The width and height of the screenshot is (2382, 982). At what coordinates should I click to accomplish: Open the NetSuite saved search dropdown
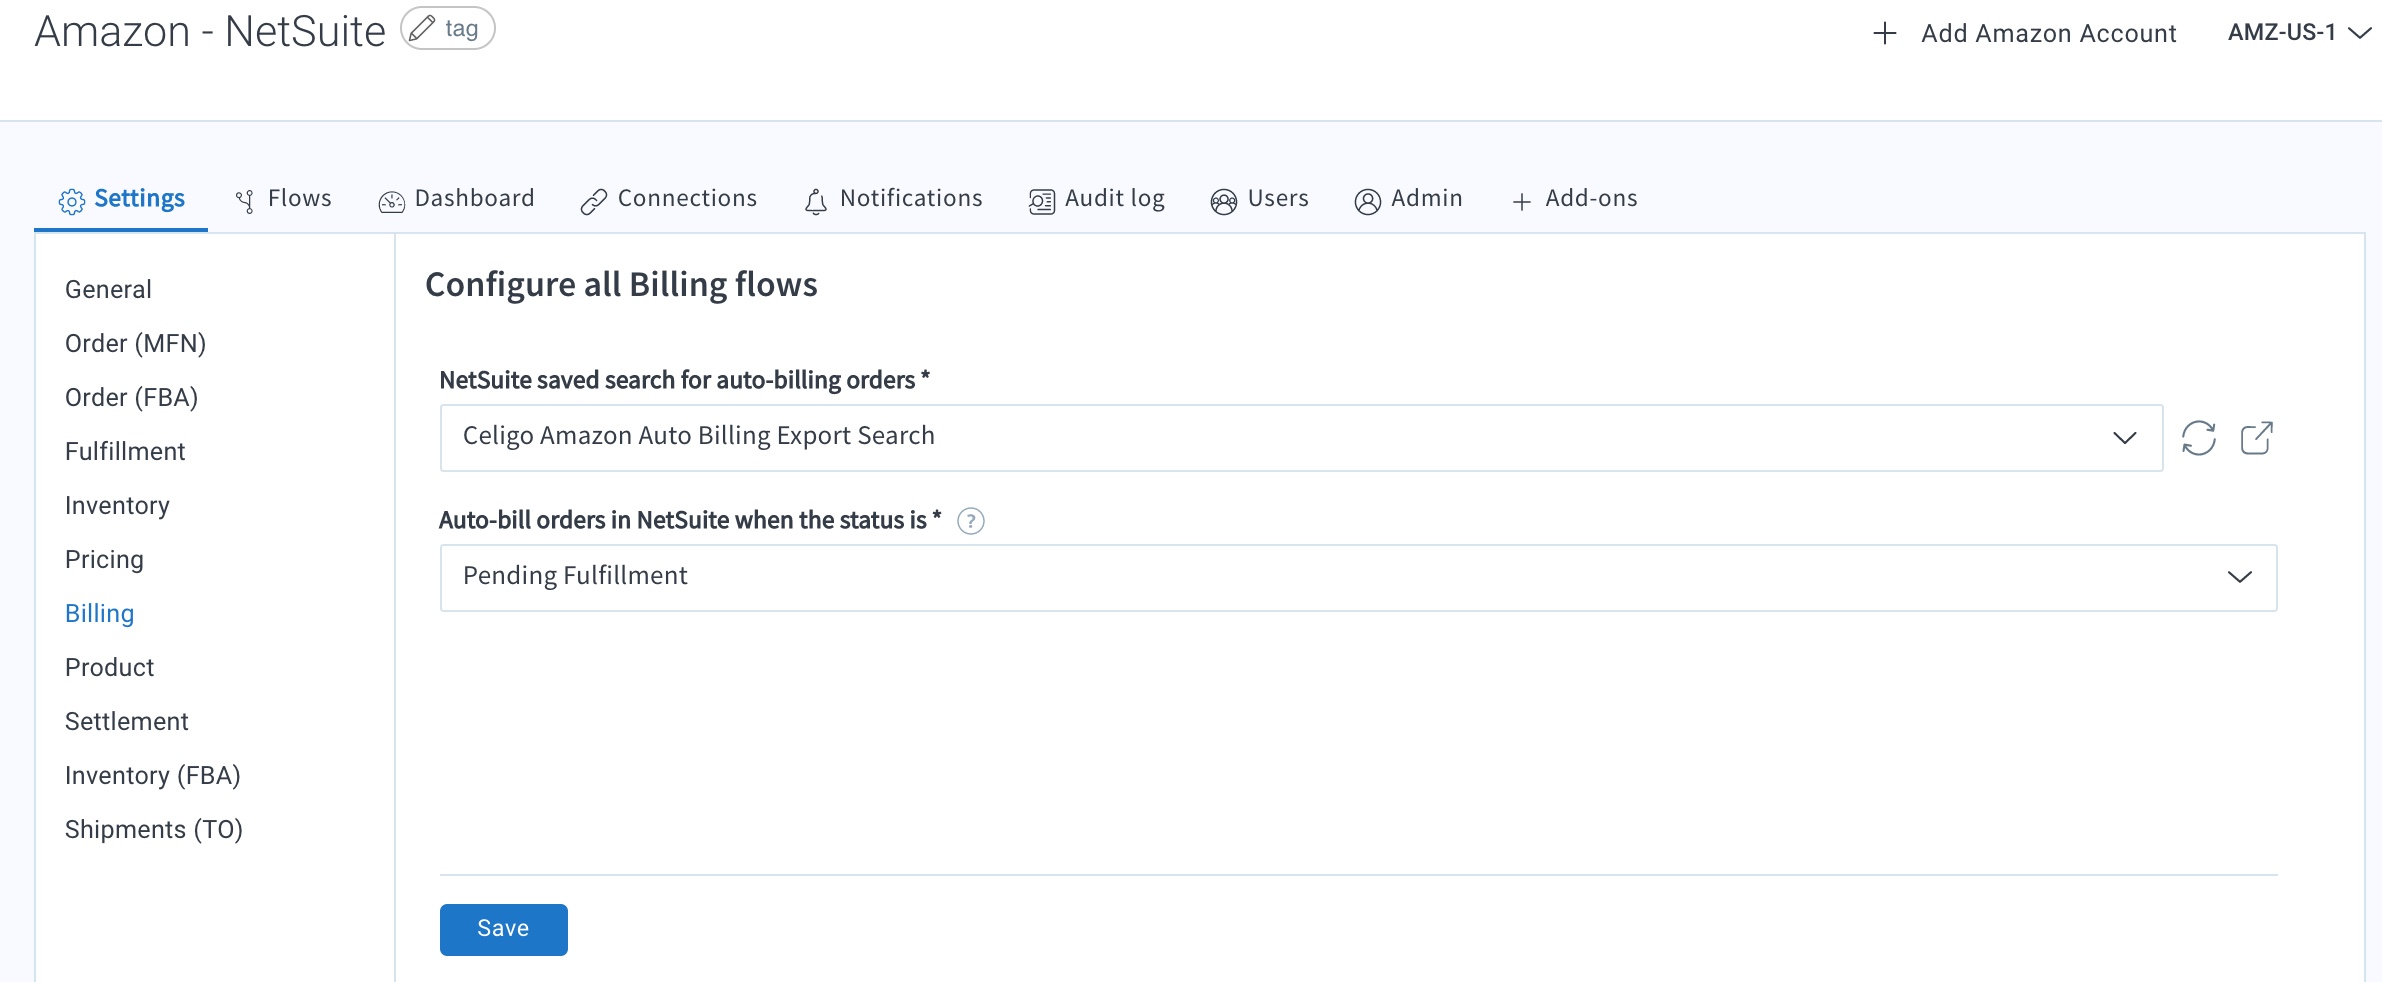click(x=1301, y=438)
